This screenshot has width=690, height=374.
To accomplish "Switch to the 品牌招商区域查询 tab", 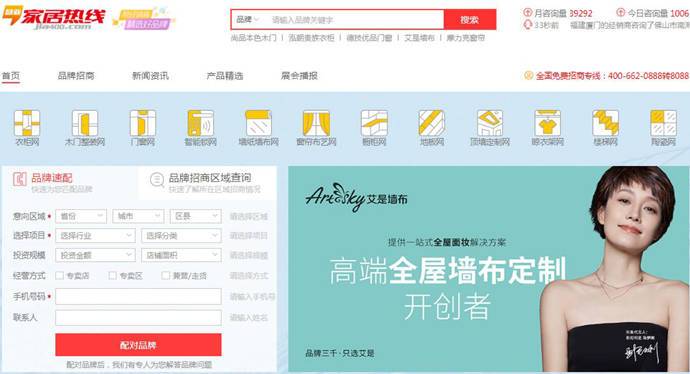I will coord(207,182).
